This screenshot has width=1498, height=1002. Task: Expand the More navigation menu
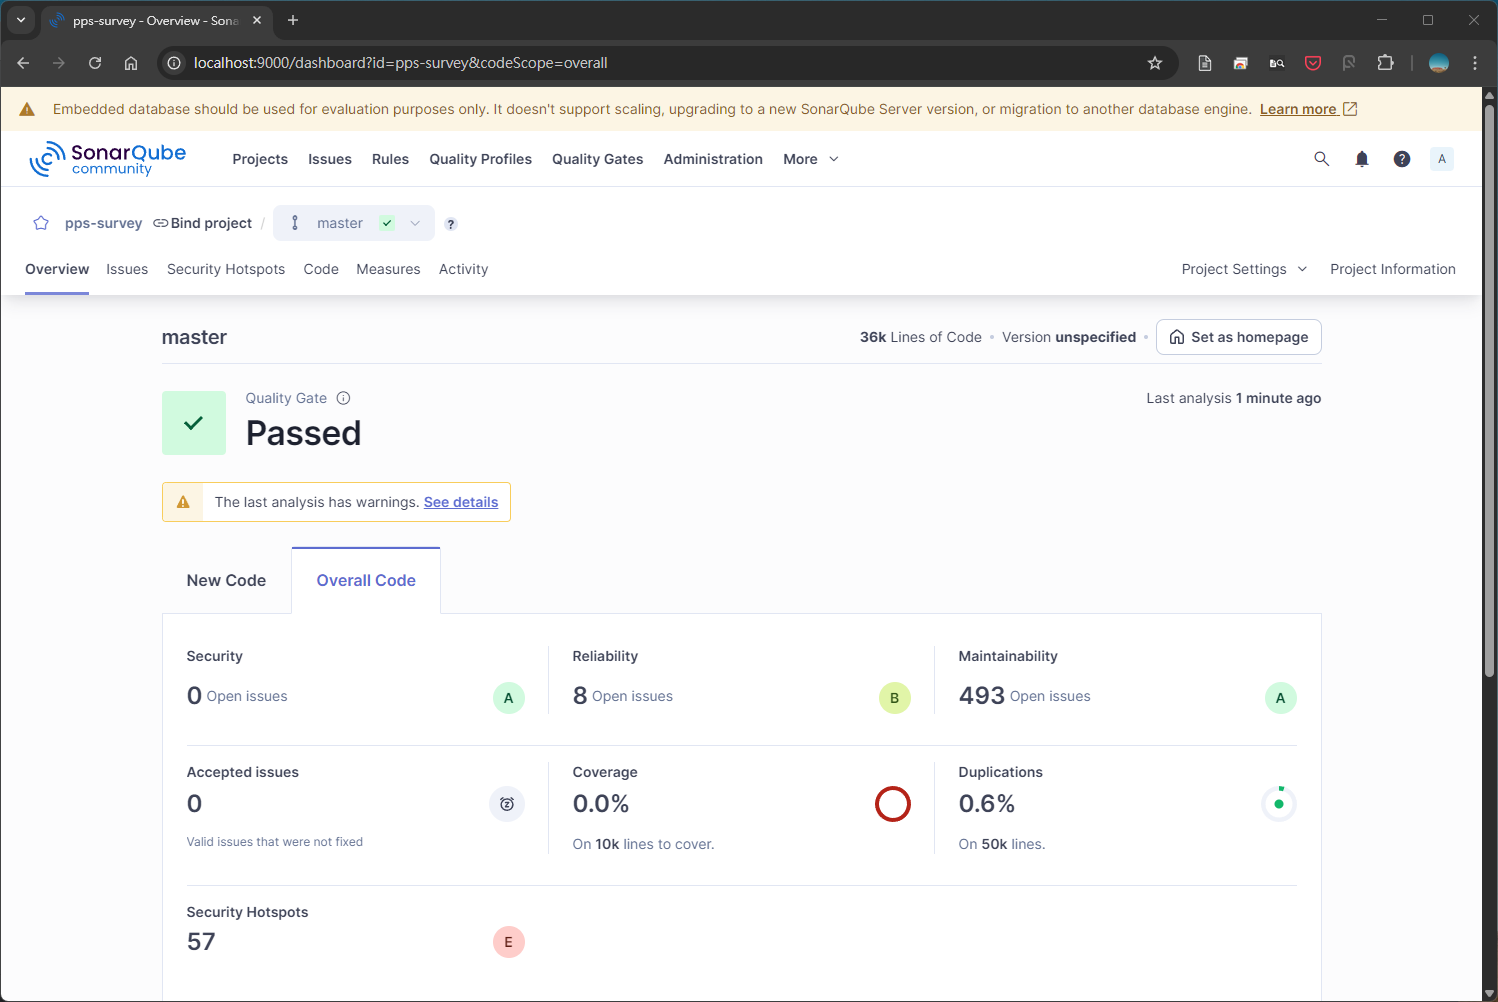tap(810, 159)
